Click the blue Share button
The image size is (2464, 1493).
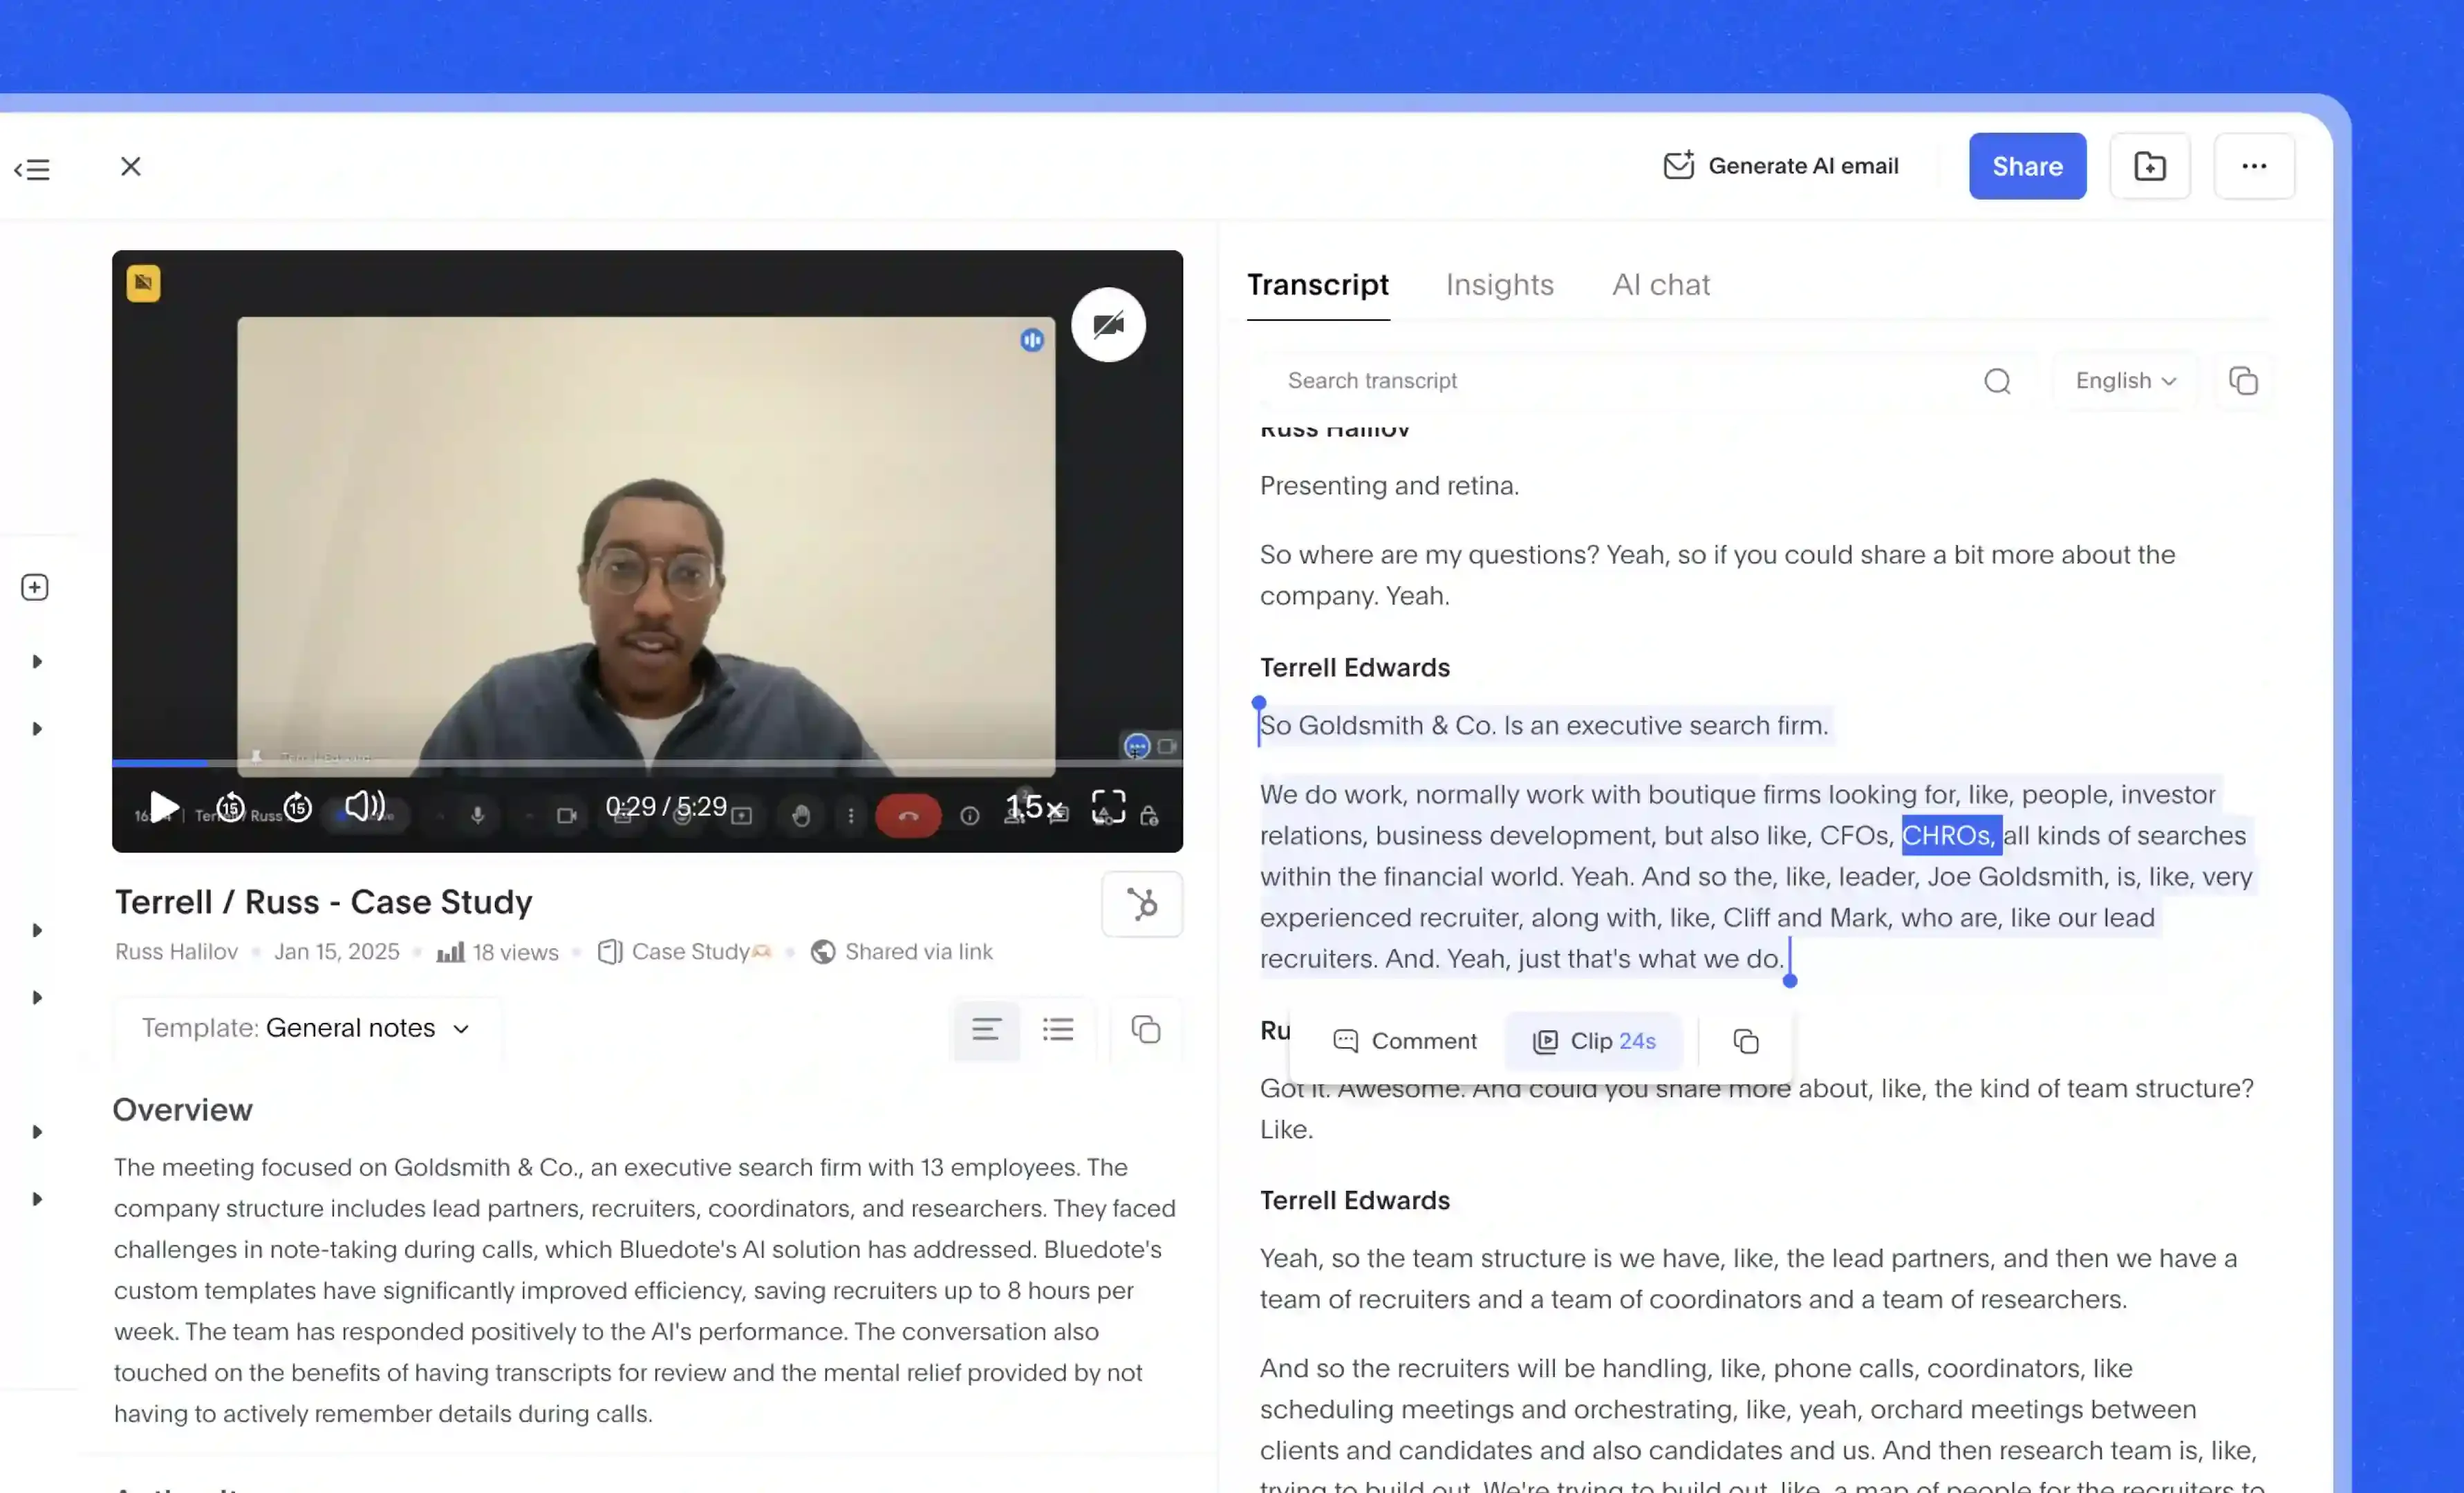coord(2027,166)
